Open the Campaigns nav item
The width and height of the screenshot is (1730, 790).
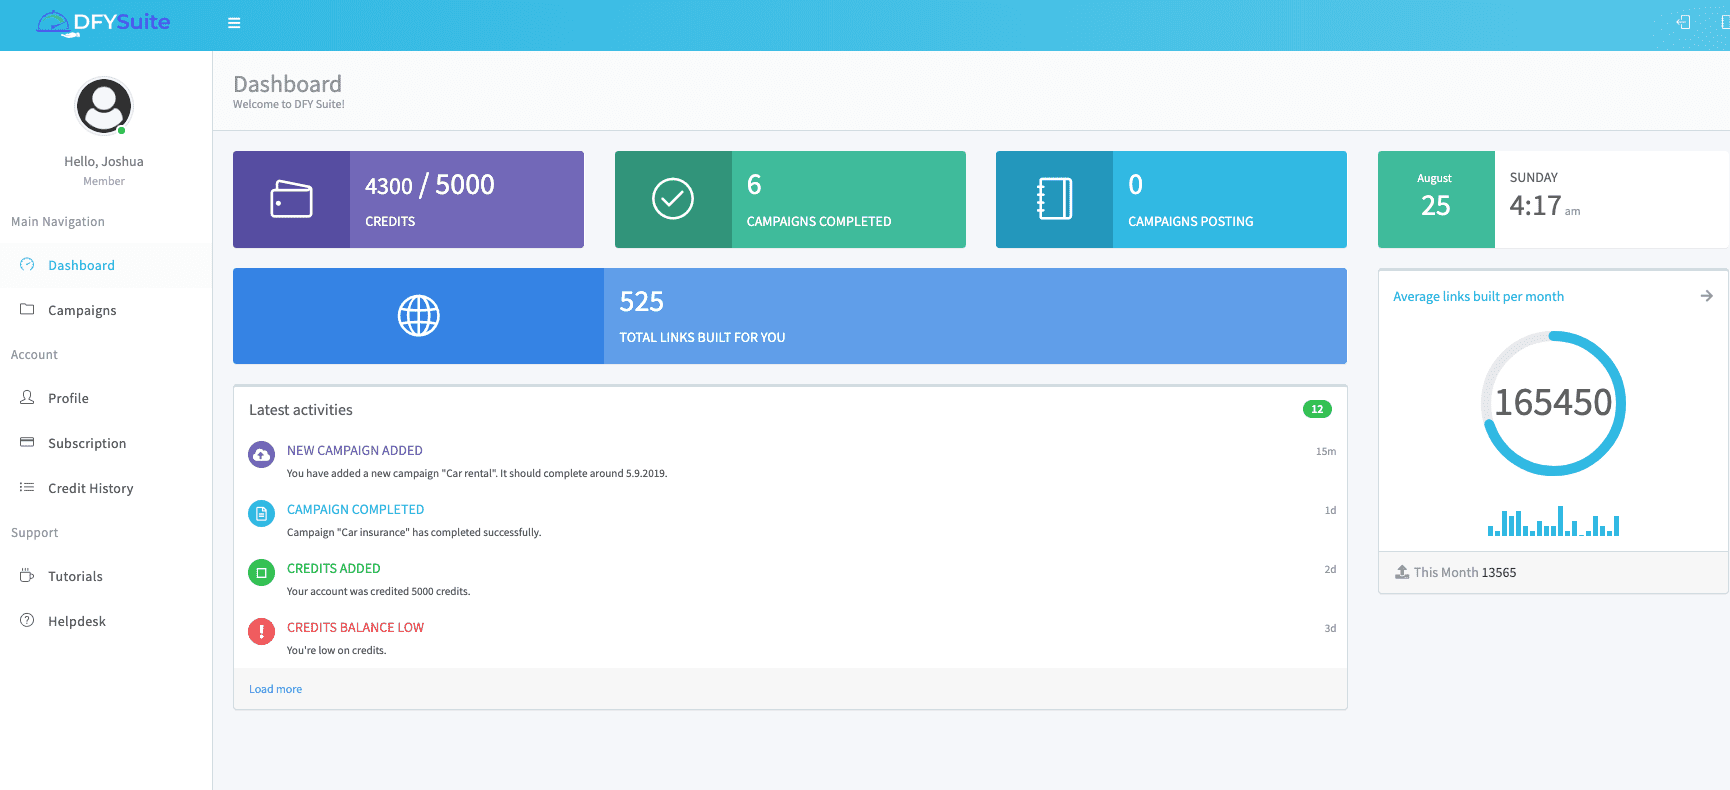tap(105, 310)
